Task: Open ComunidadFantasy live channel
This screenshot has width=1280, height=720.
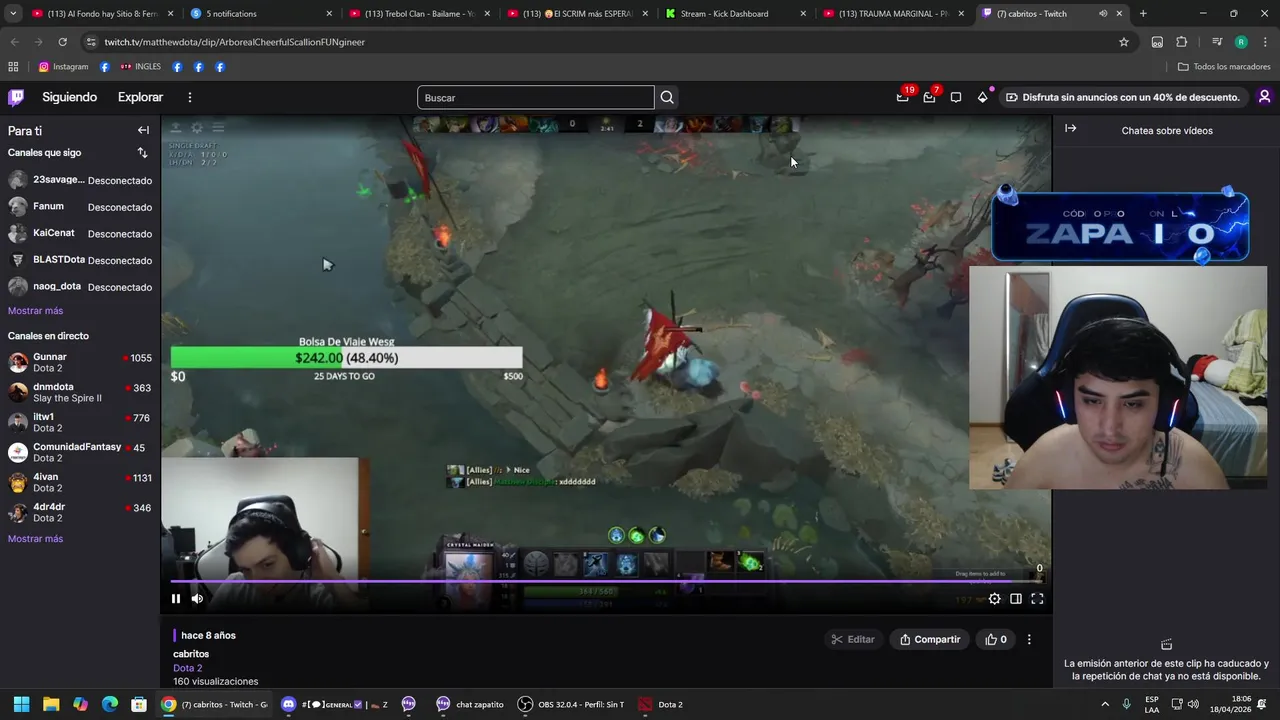Action: pos(80,452)
